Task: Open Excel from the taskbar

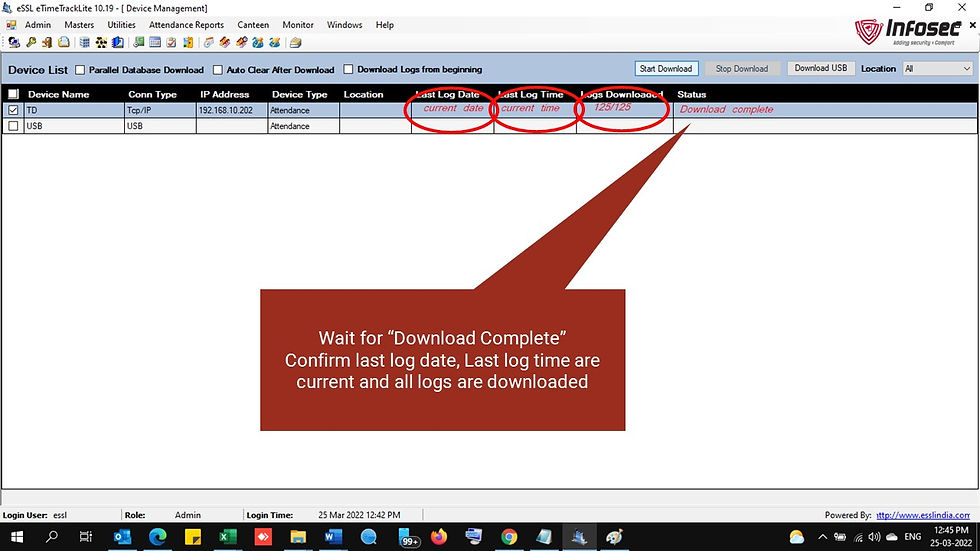Action: click(228, 537)
